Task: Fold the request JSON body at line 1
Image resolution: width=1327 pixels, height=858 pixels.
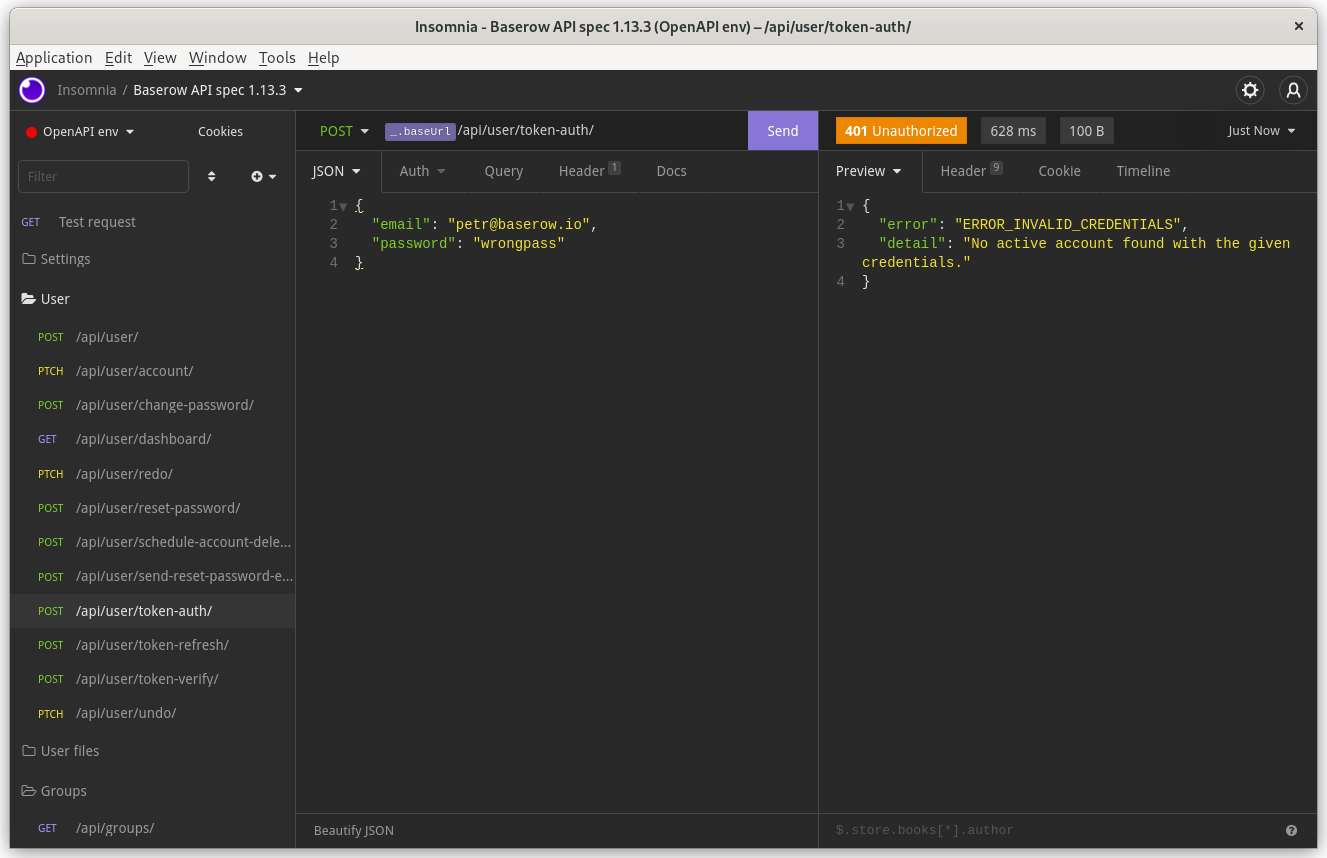Action: (344, 206)
